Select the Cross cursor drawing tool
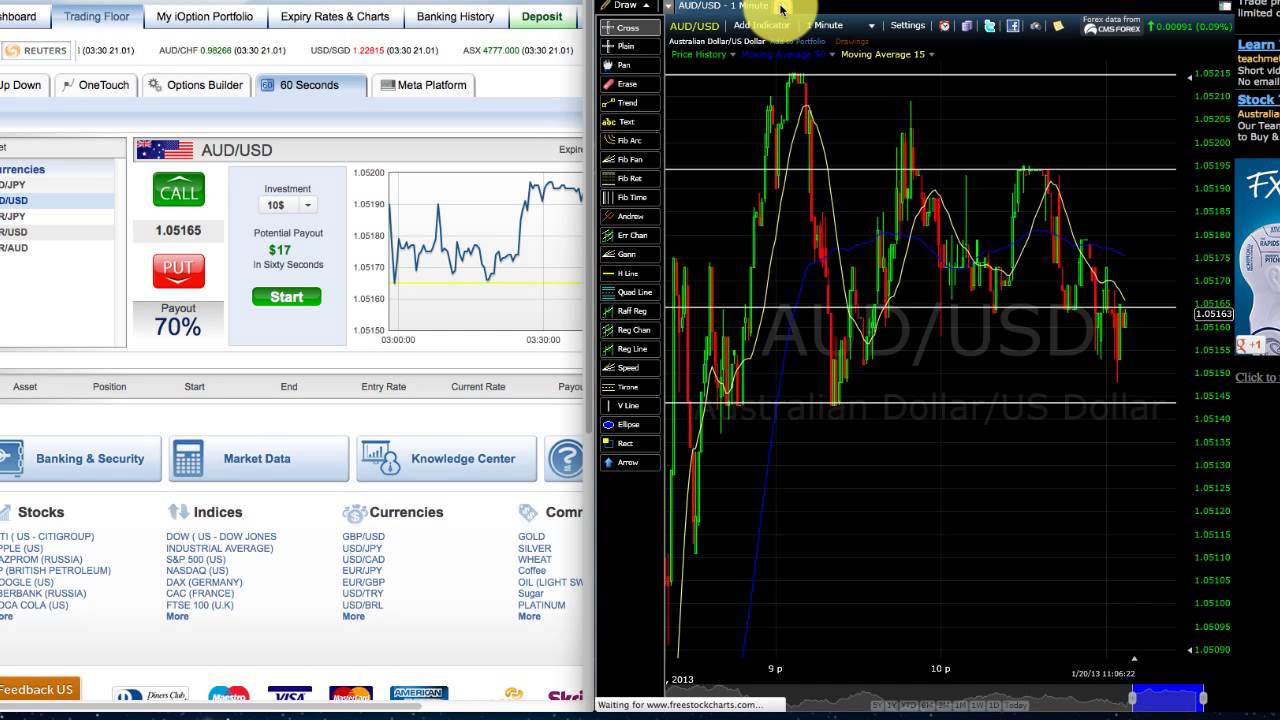Screen dimensions: 1280x720 tap(629, 27)
